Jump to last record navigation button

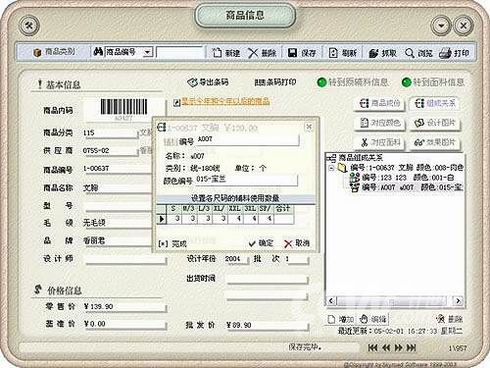pos(411,348)
